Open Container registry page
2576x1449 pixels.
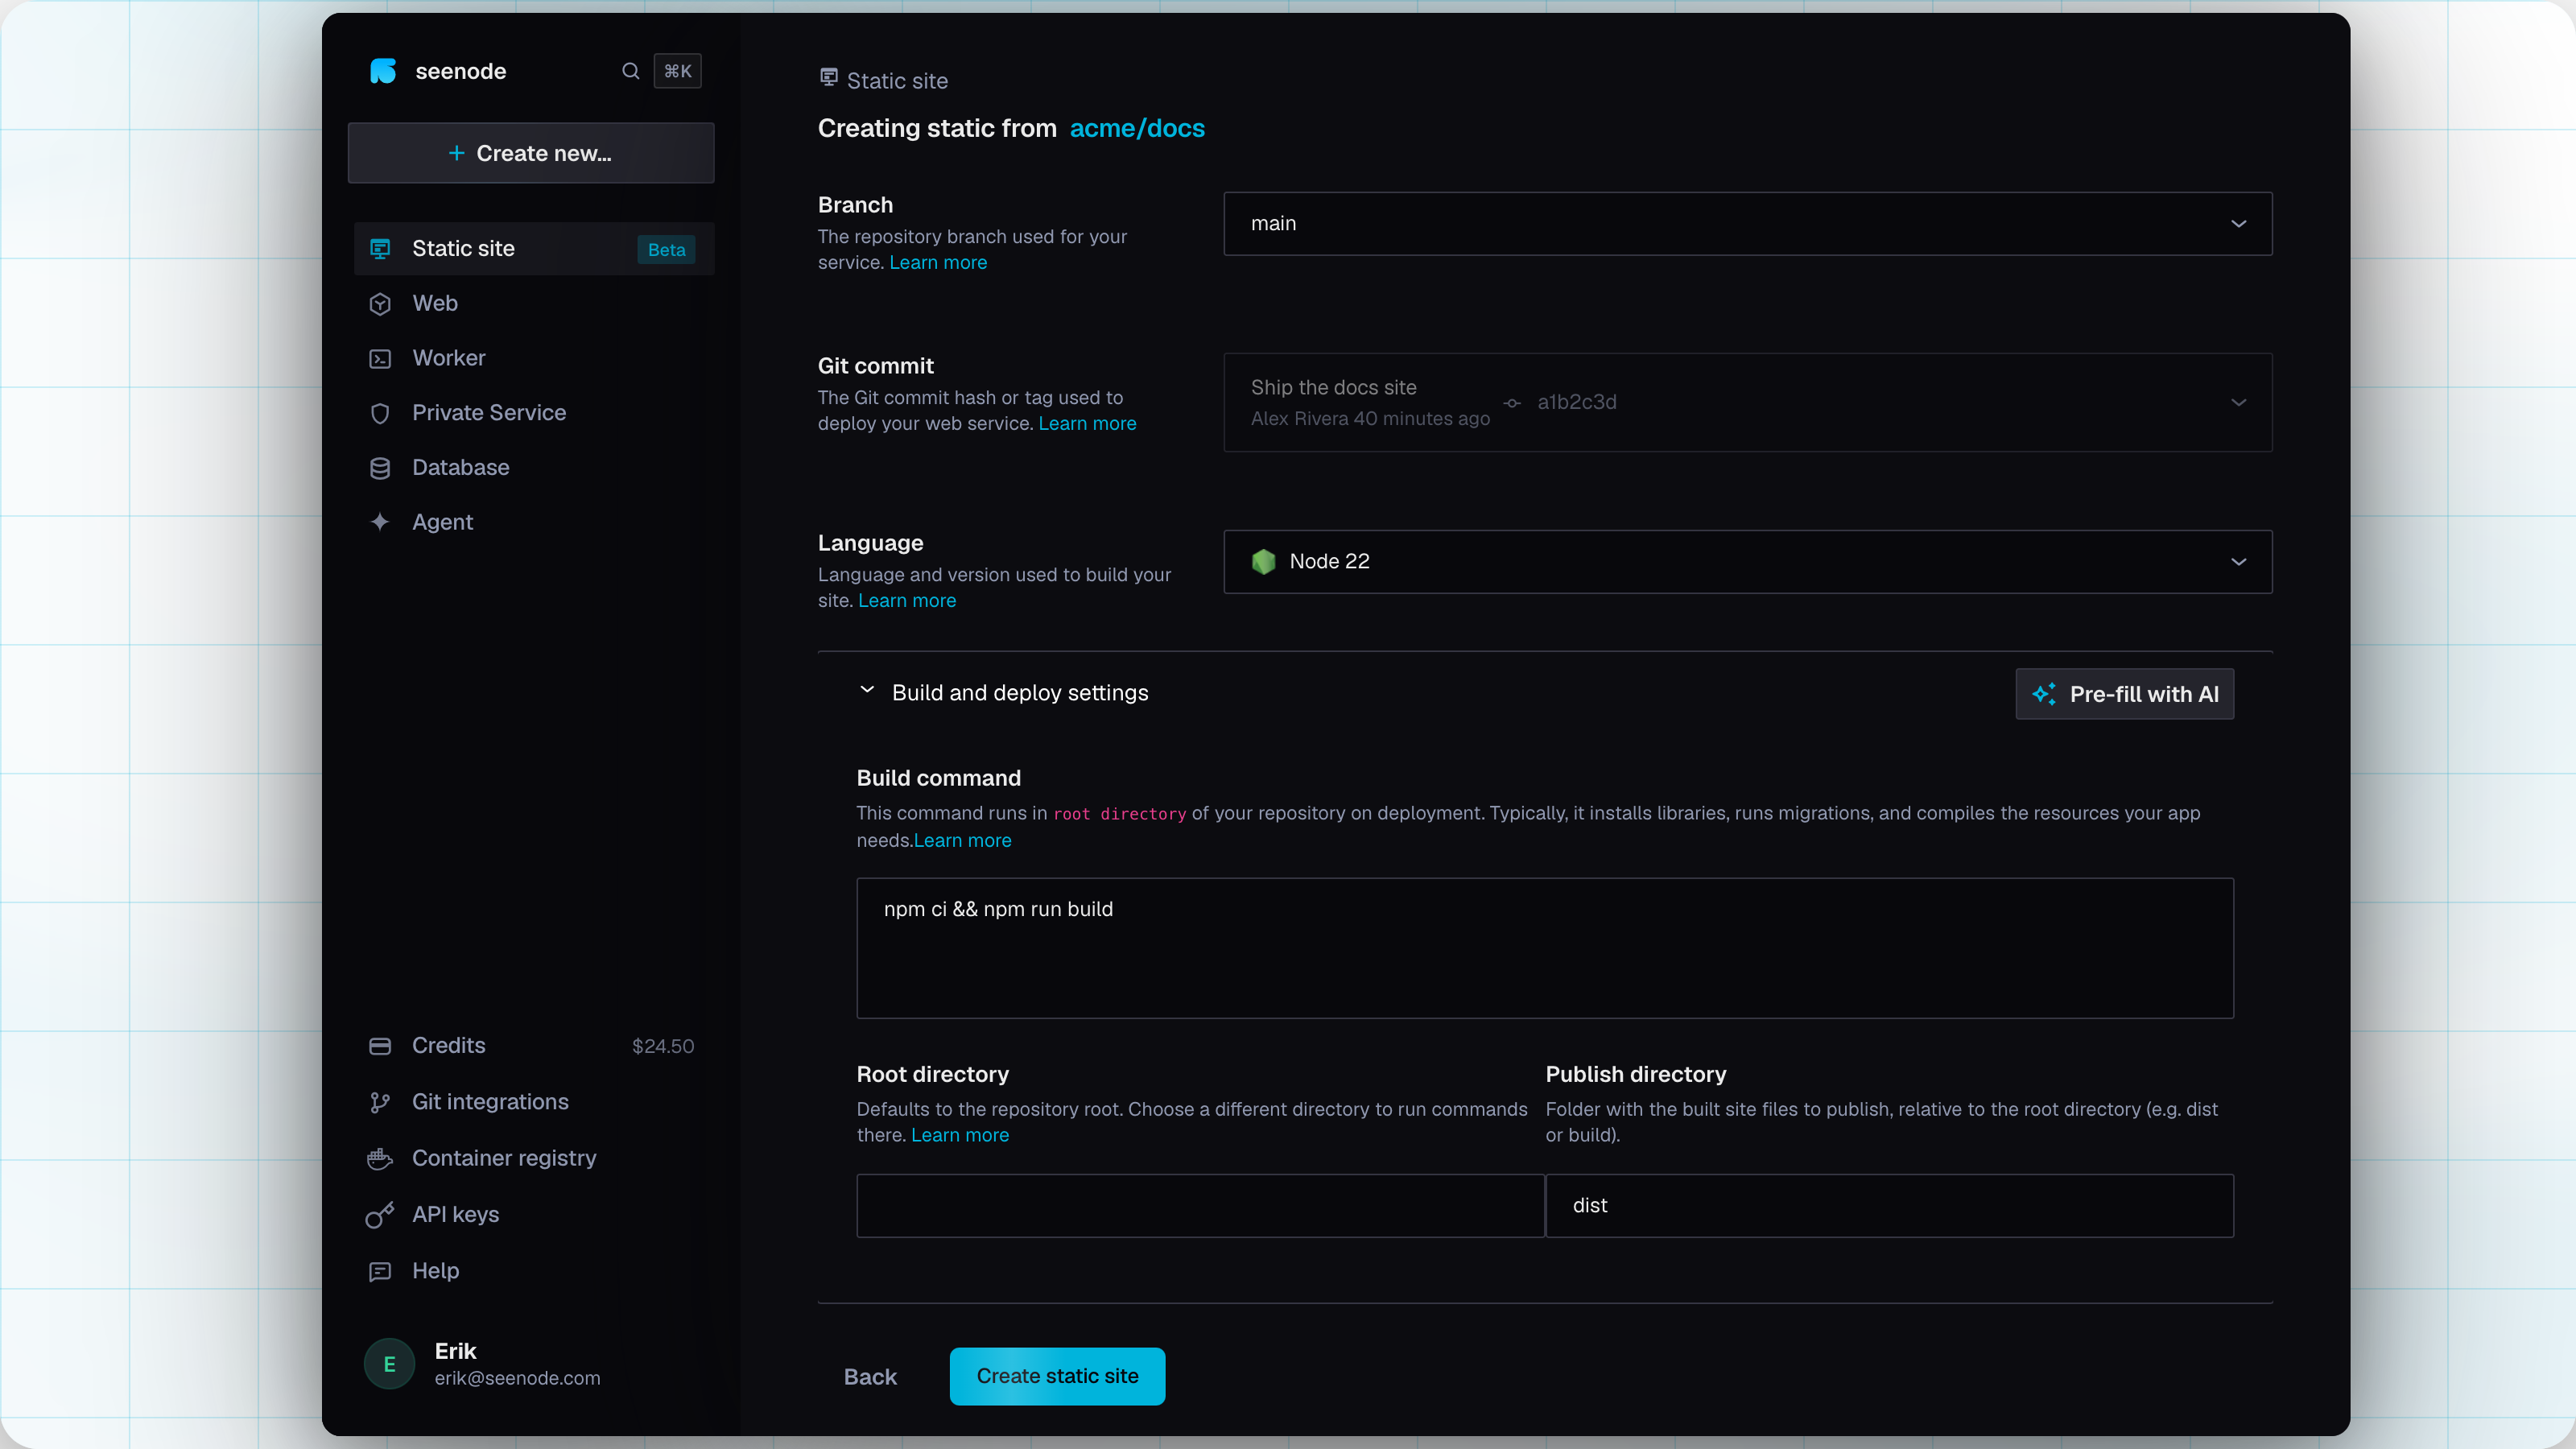point(534,1158)
